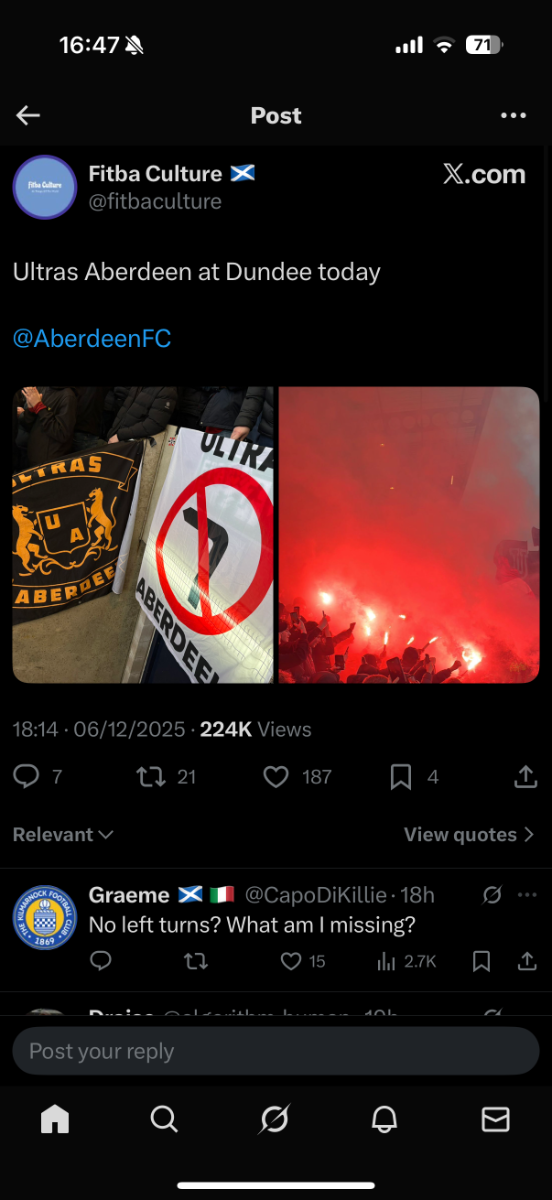Open the Notifications bell tab

tap(385, 1120)
